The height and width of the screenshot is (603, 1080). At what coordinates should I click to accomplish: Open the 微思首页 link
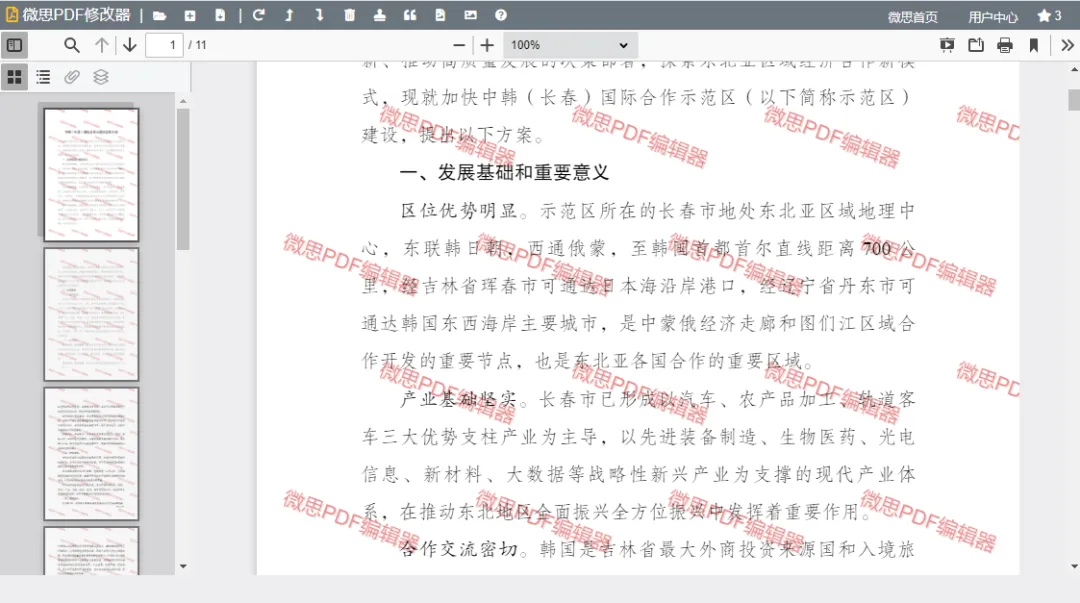click(x=913, y=17)
